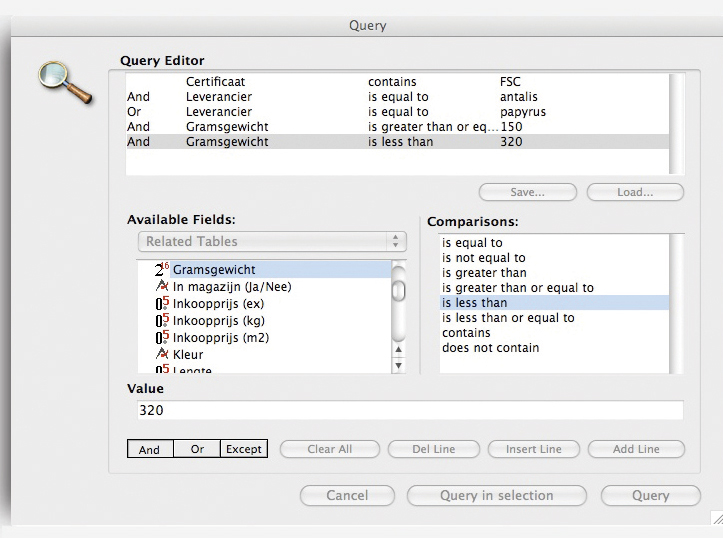Click the Available Fields scrollbar thumb
This screenshot has width=723, height=538.
[398, 291]
